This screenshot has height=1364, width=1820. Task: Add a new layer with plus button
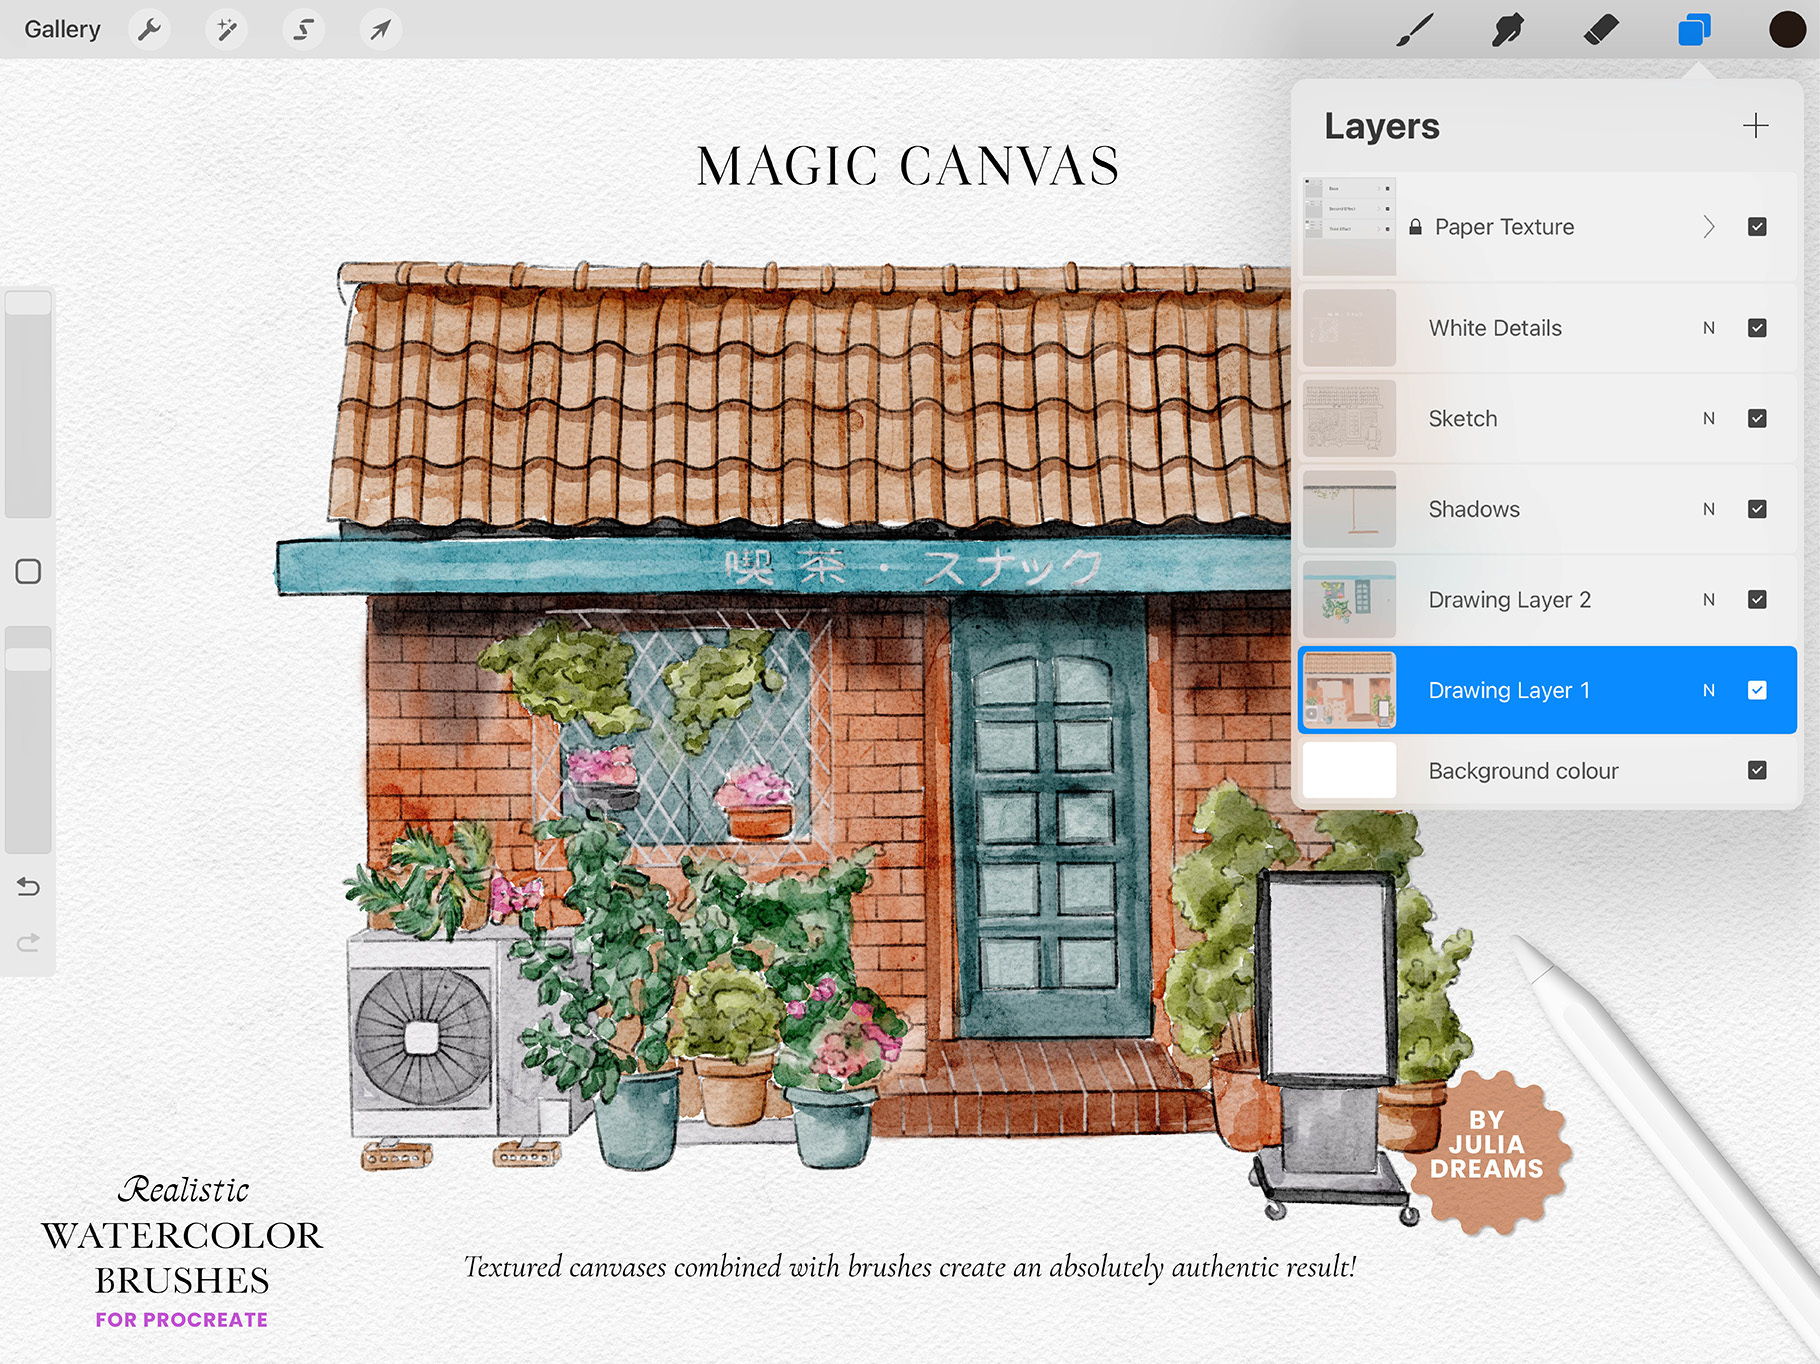(x=1757, y=126)
